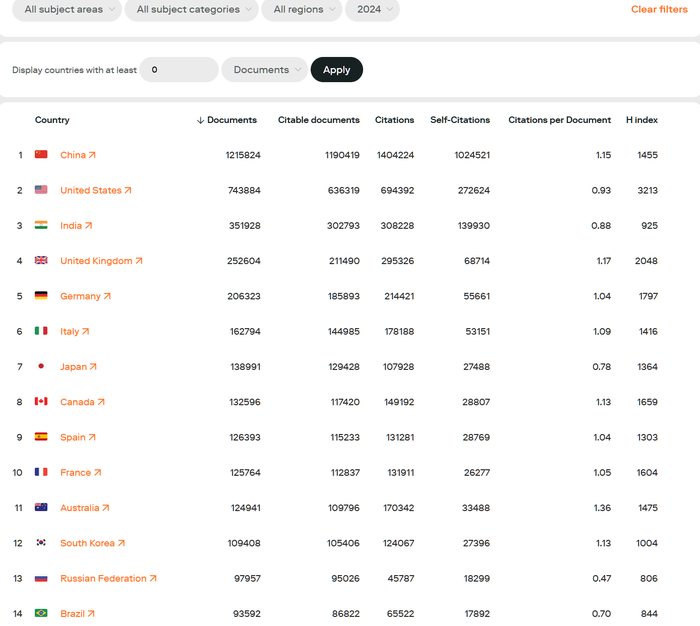Change the 2024 year dropdown

pos(372,10)
